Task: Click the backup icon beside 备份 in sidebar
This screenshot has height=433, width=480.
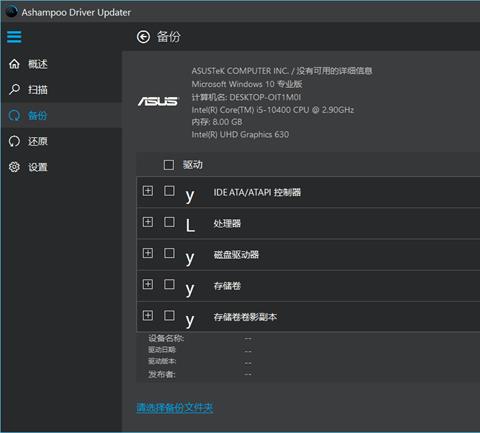Action: (x=14, y=115)
